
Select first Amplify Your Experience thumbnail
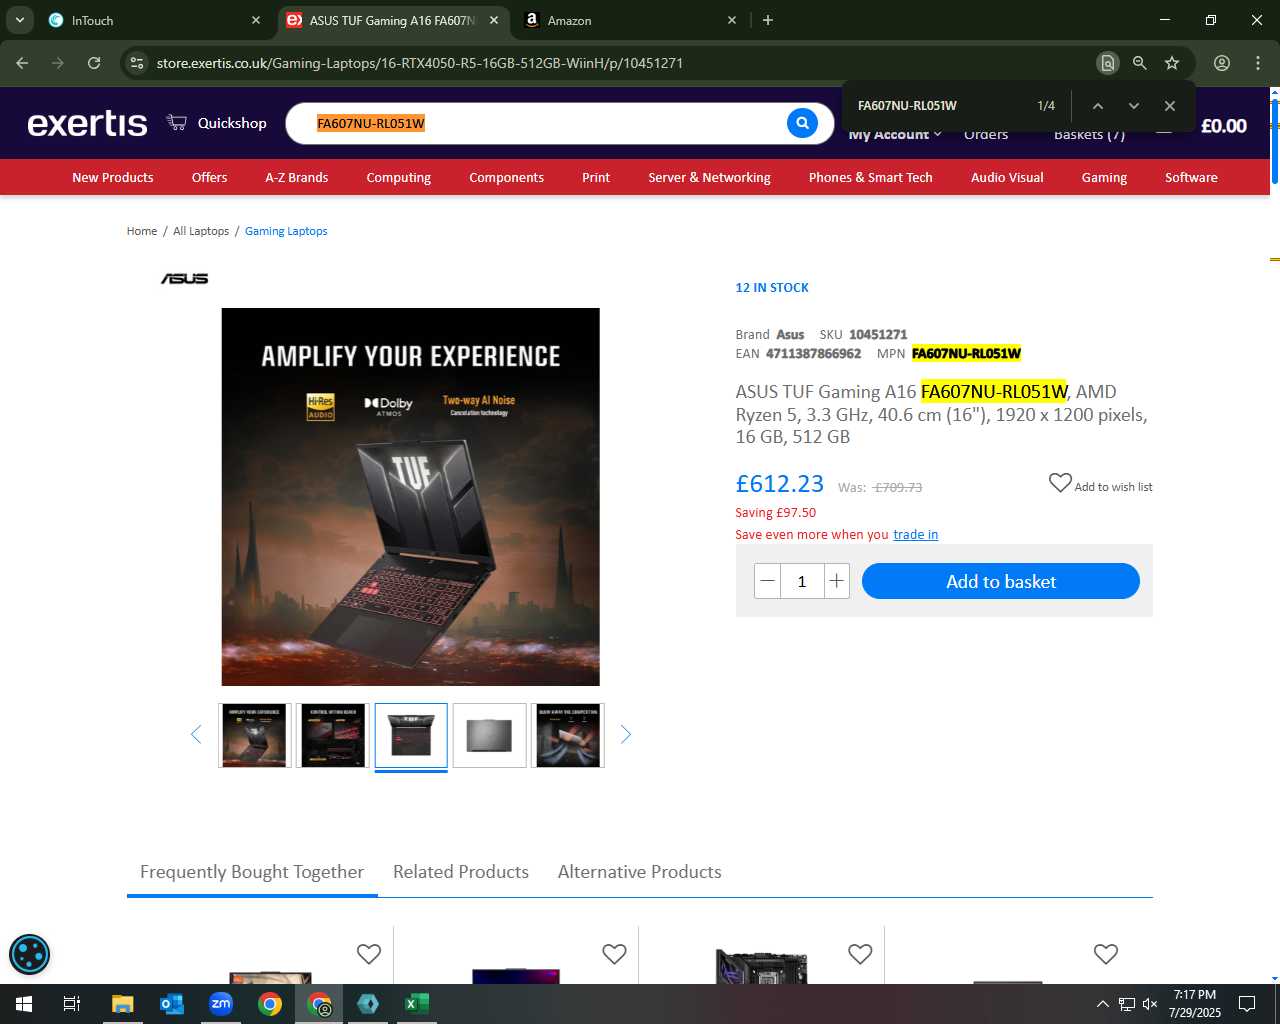click(255, 735)
